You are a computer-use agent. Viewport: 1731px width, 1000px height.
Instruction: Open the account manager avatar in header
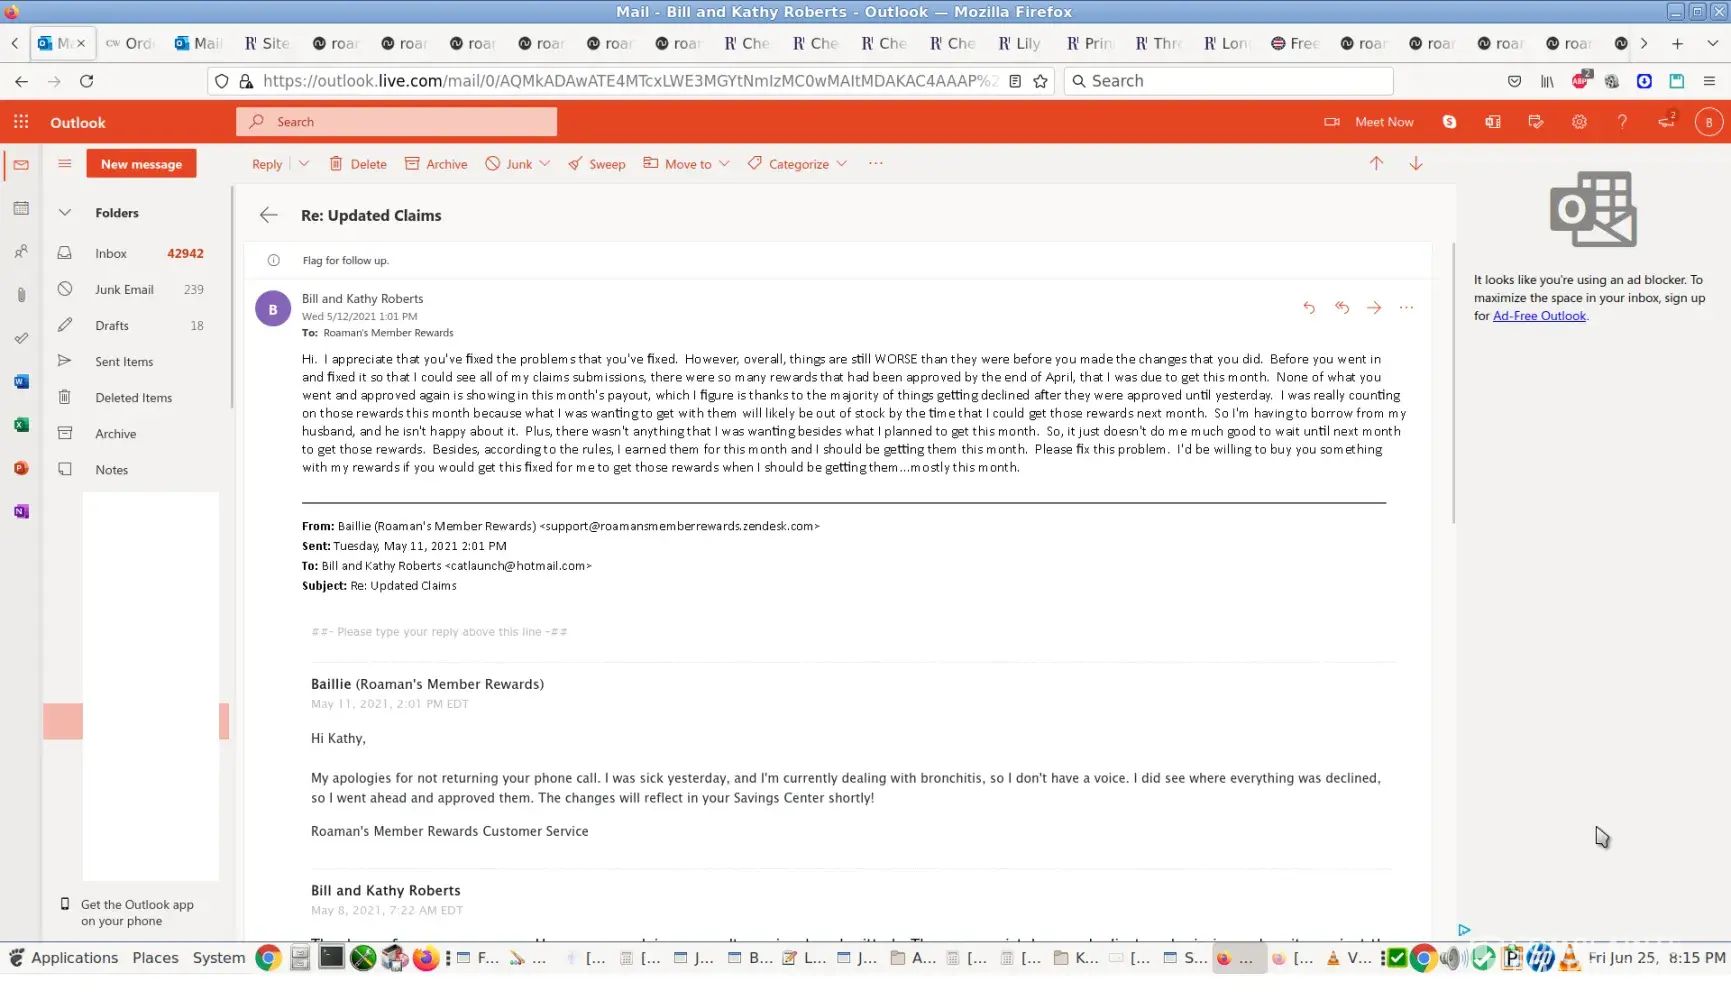[1709, 122]
